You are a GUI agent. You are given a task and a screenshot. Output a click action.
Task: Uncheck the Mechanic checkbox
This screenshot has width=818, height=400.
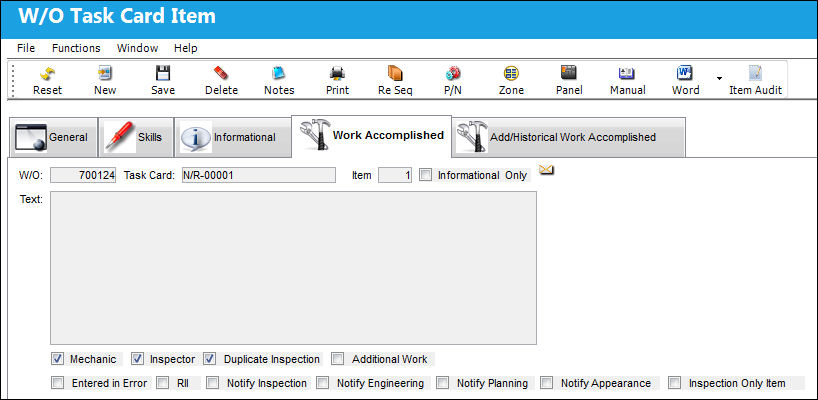click(x=57, y=359)
